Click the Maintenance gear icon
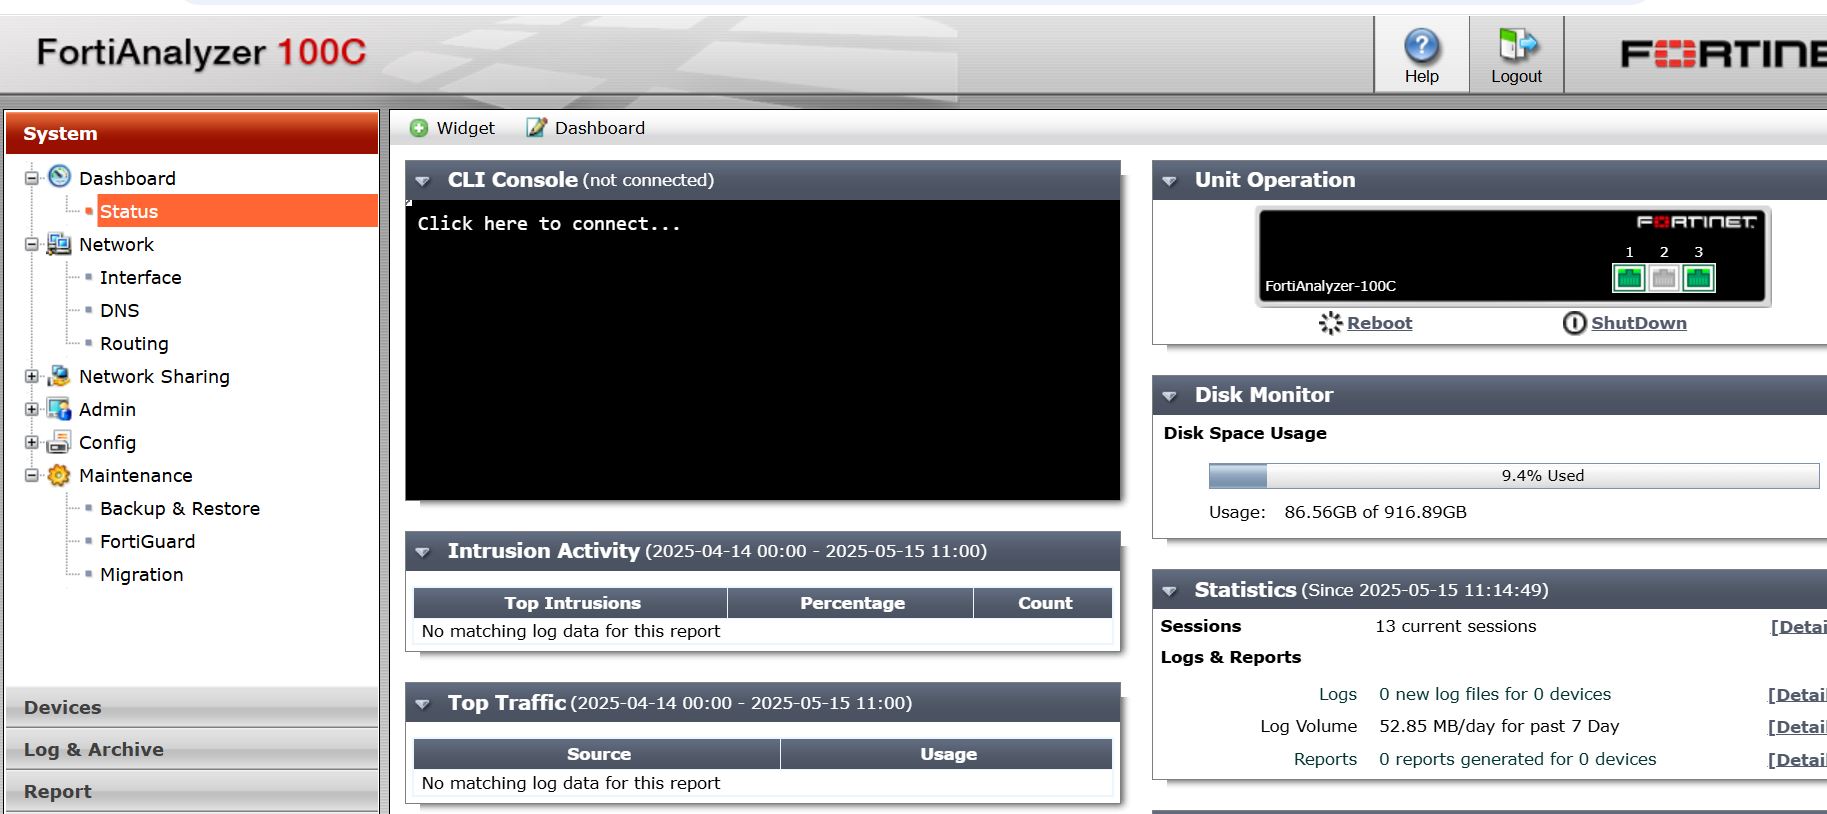Screen dimensions: 1827x814 click(59, 475)
